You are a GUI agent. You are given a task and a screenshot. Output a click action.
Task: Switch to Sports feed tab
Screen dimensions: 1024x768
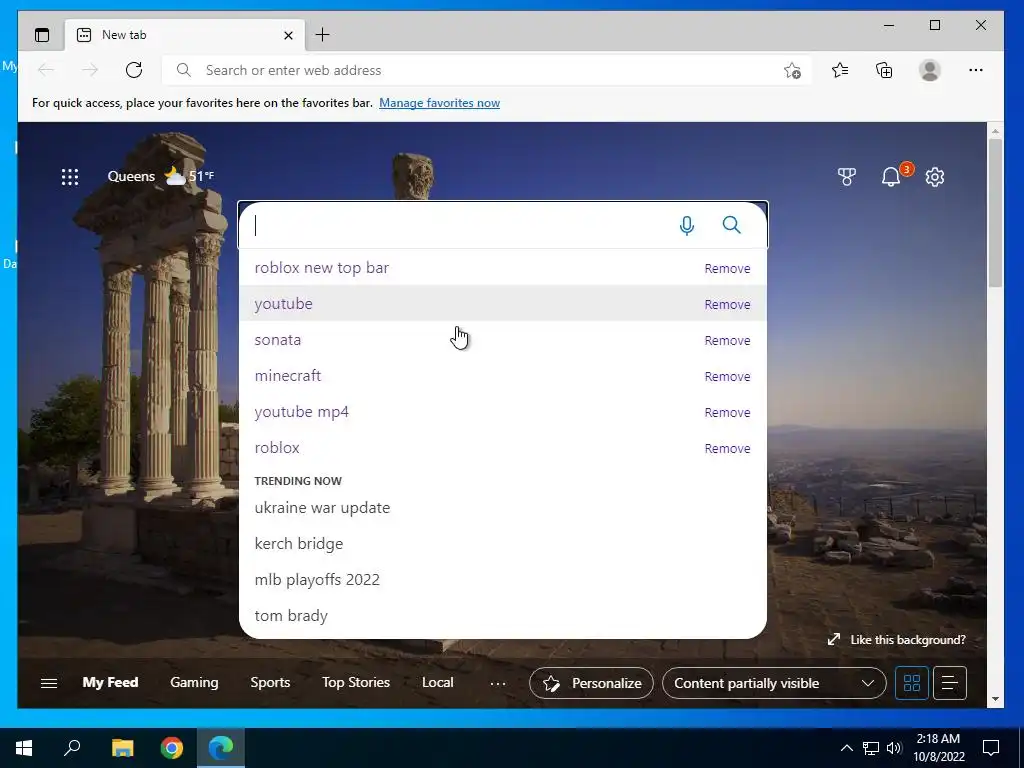[x=270, y=682]
